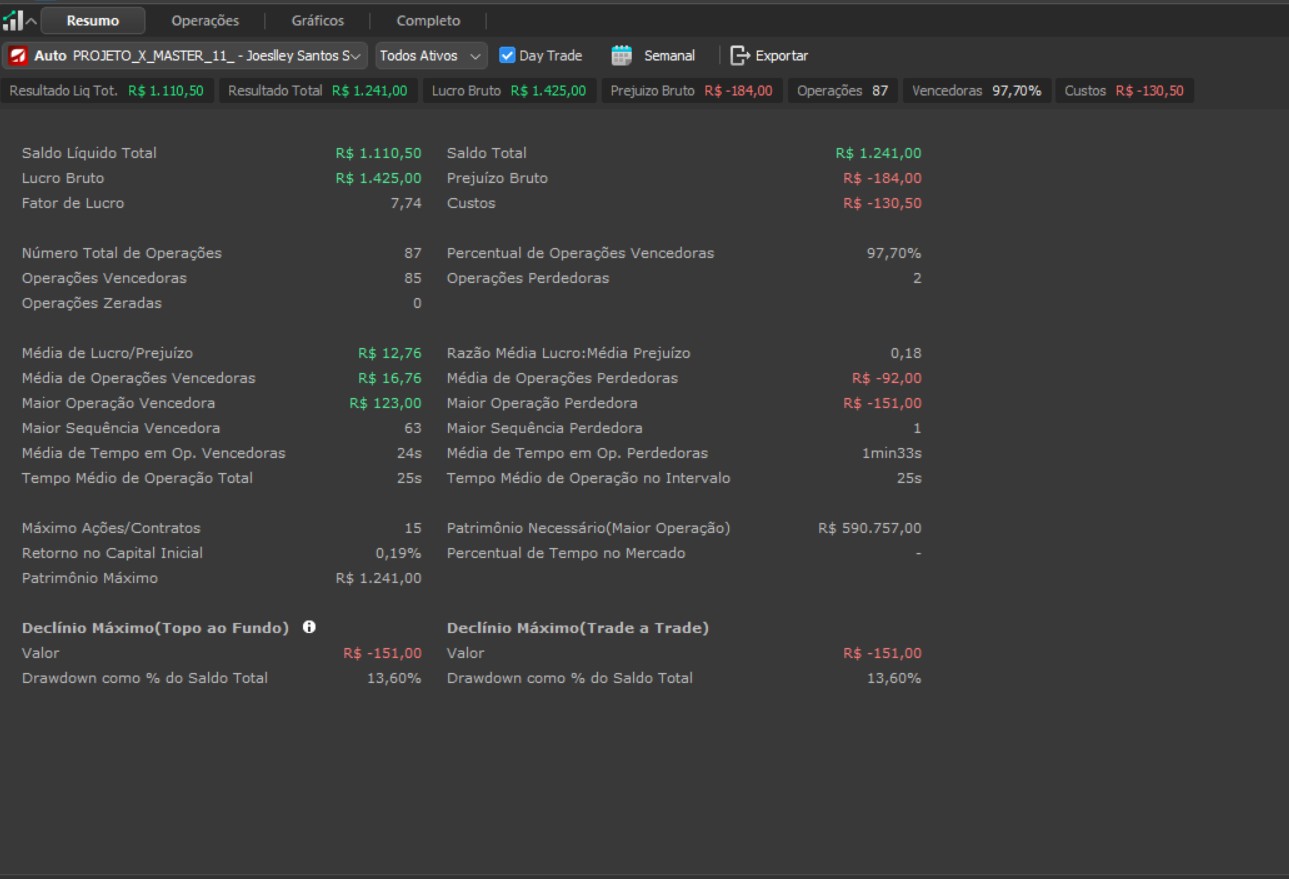Image resolution: width=1289 pixels, height=879 pixels.
Task: Click the export icon
Action: coord(740,56)
